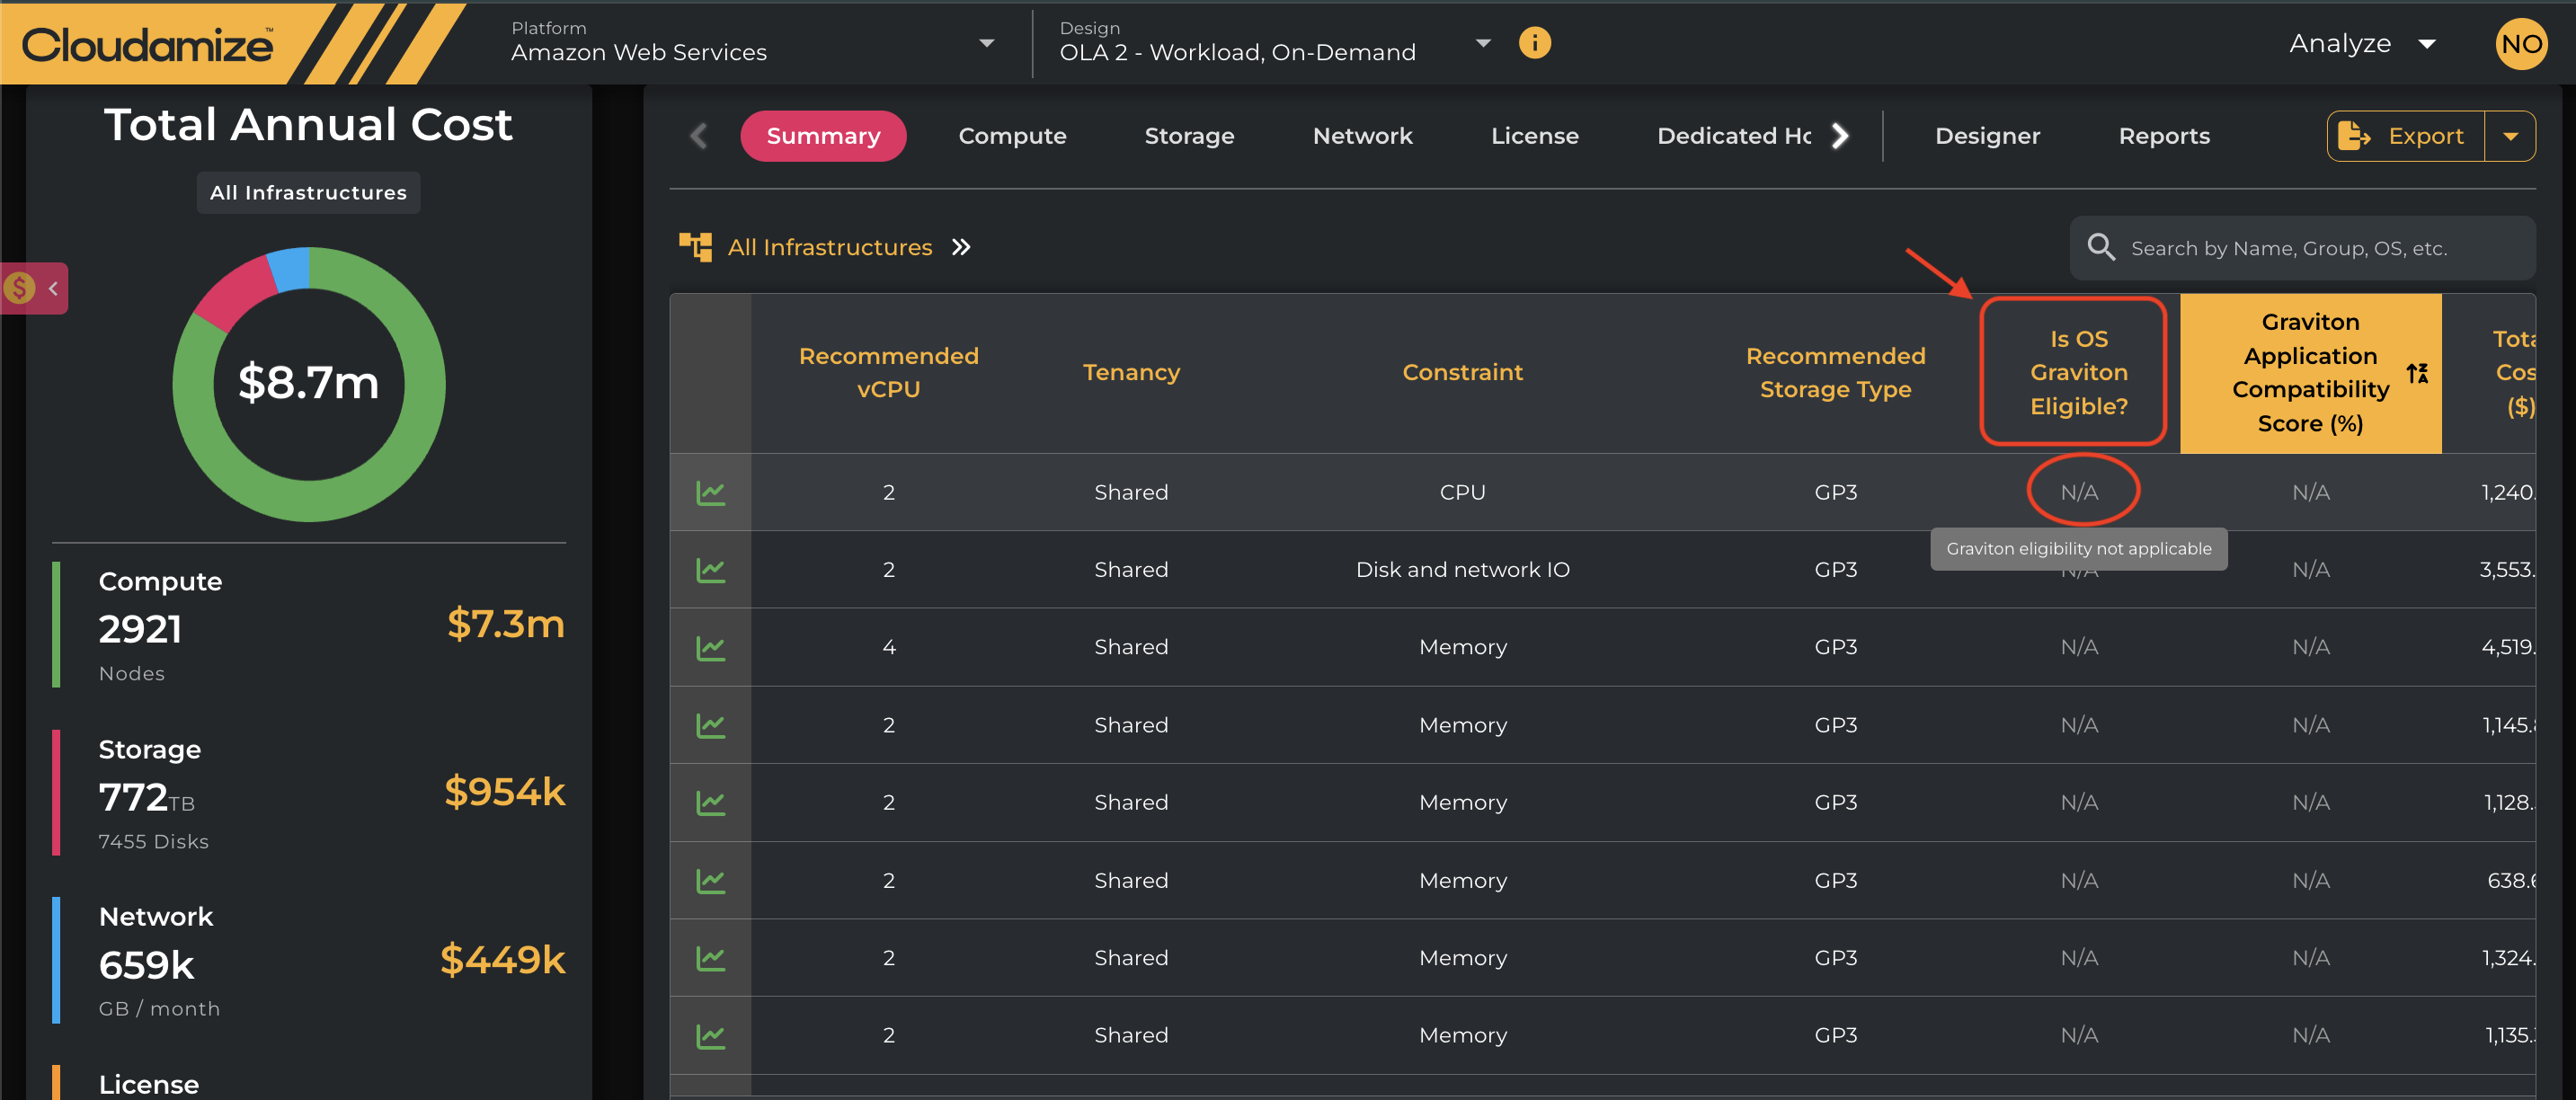Open chart icon for the CPU row
2576x1100 pixels.
tap(710, 492)
